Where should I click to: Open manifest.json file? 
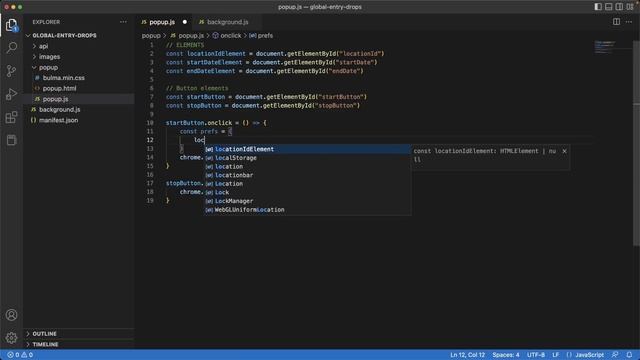click(58, 120)
